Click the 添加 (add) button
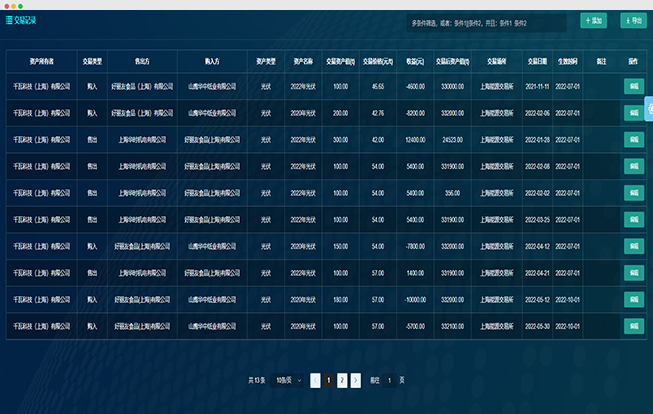653x414 pixels. tap(593, 20)
